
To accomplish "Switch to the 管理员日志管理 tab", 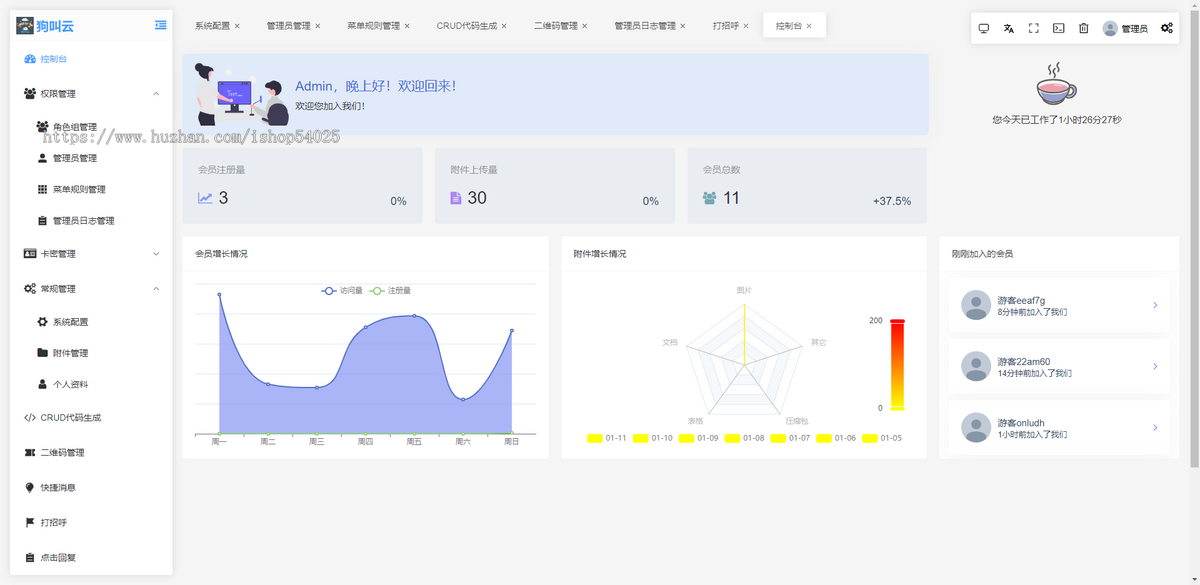I will point(645,26).
